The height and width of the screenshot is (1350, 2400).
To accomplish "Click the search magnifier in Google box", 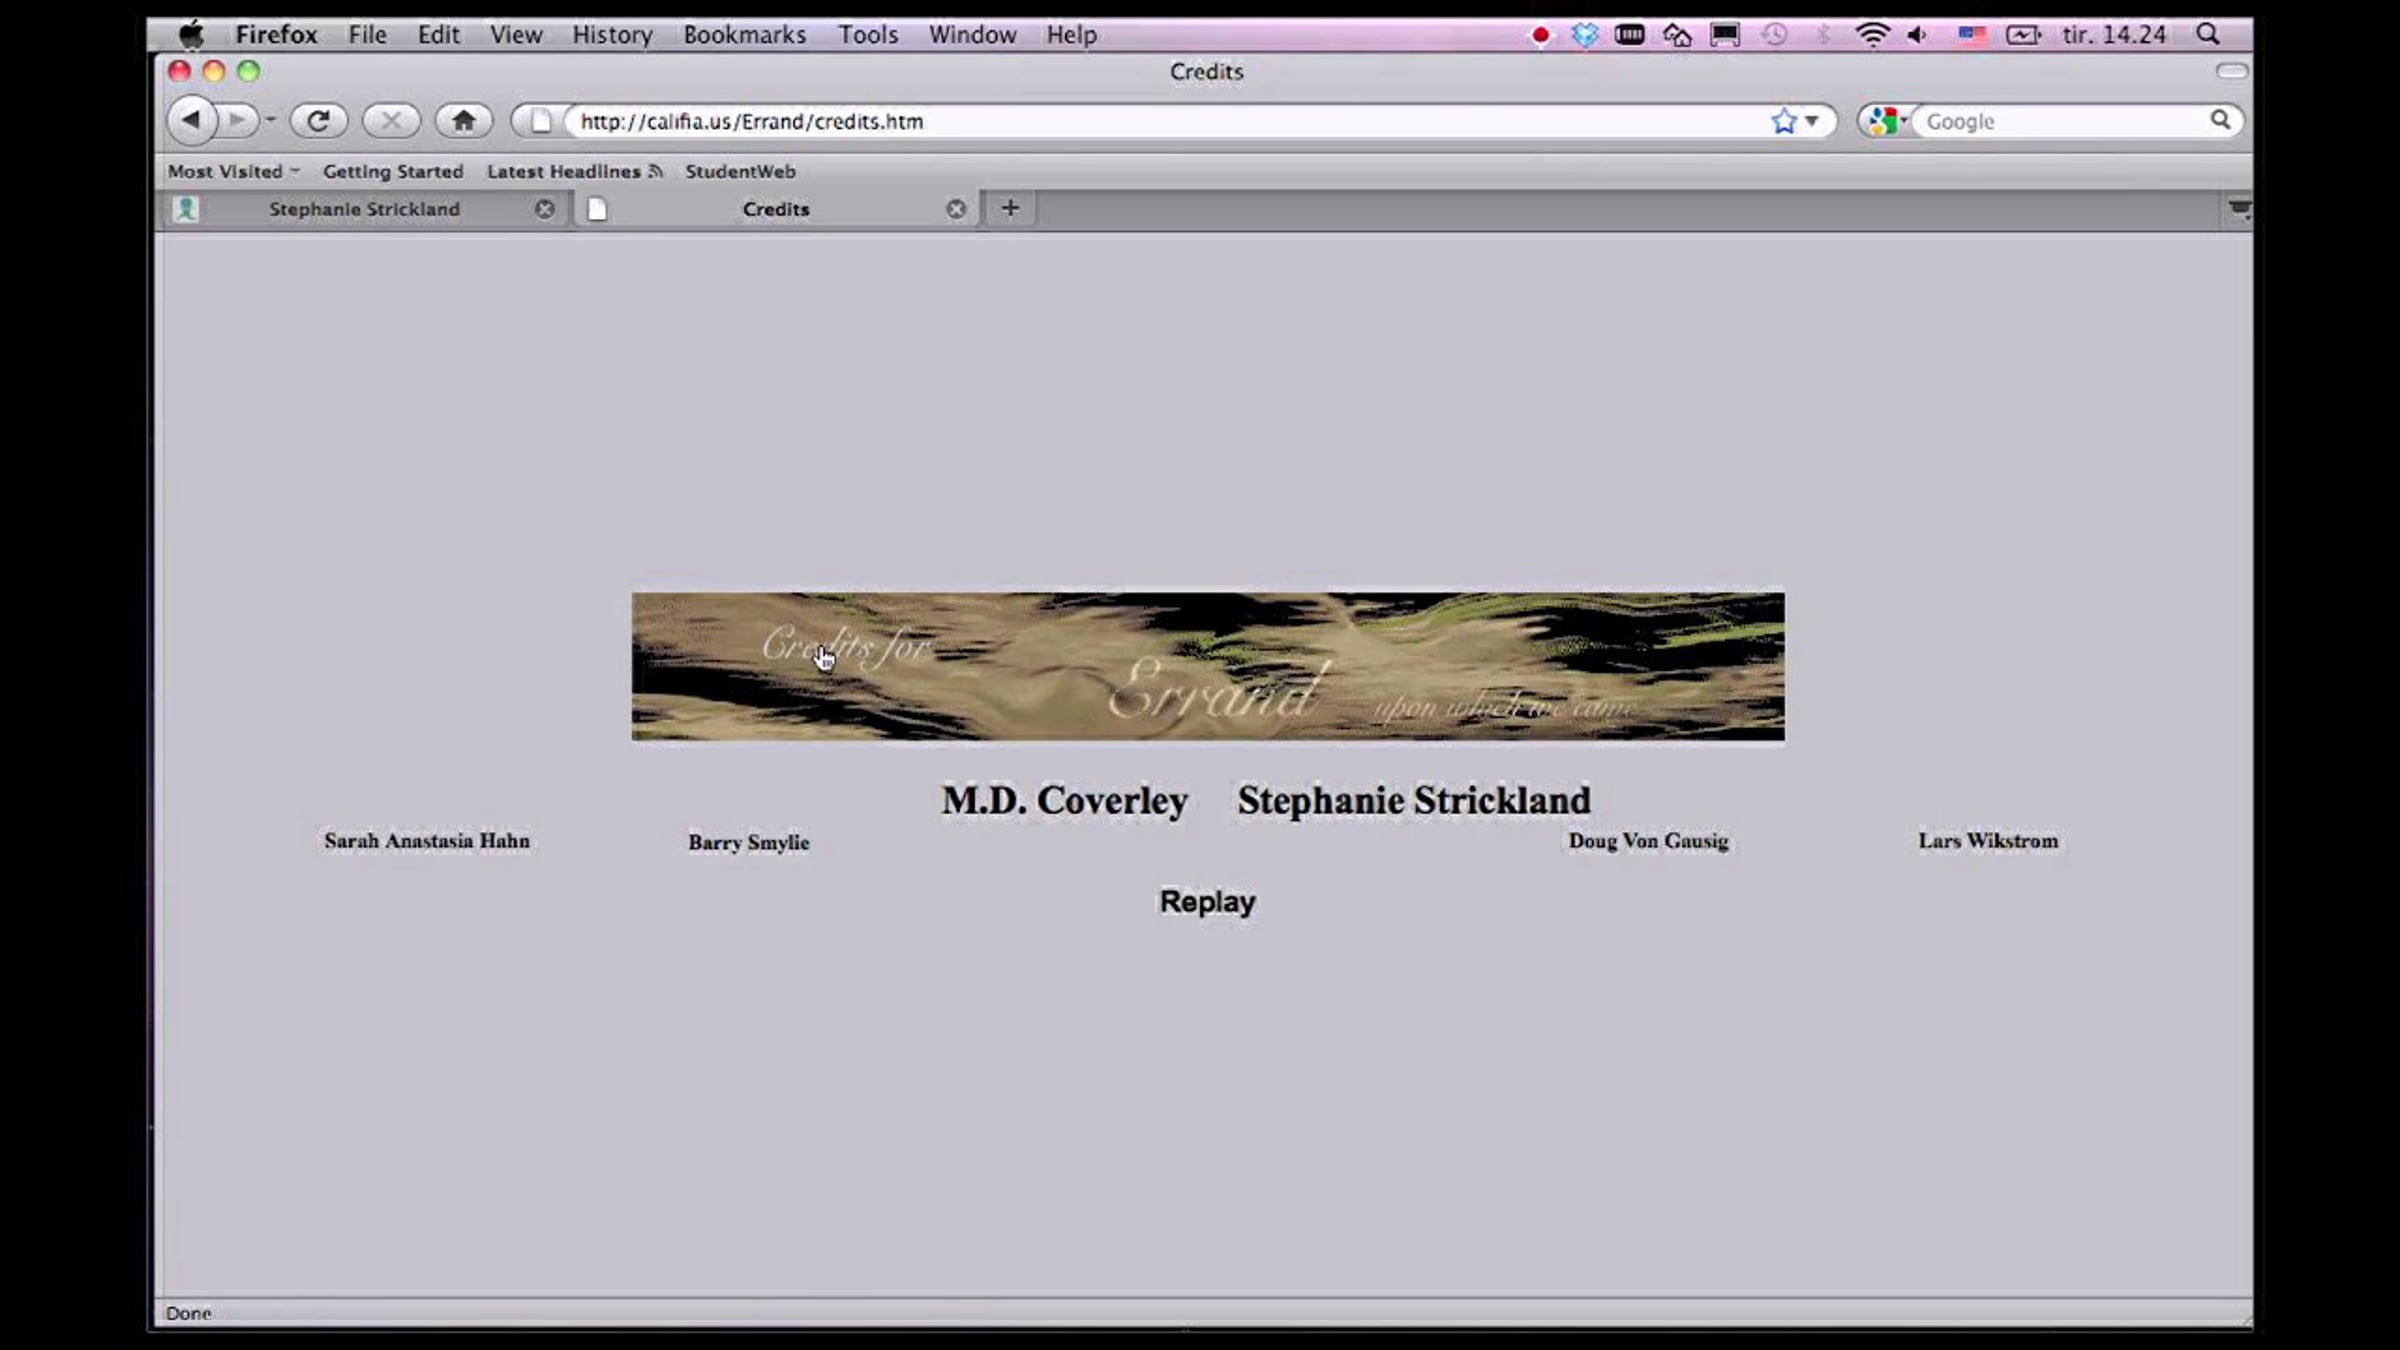I will 2219,121.
